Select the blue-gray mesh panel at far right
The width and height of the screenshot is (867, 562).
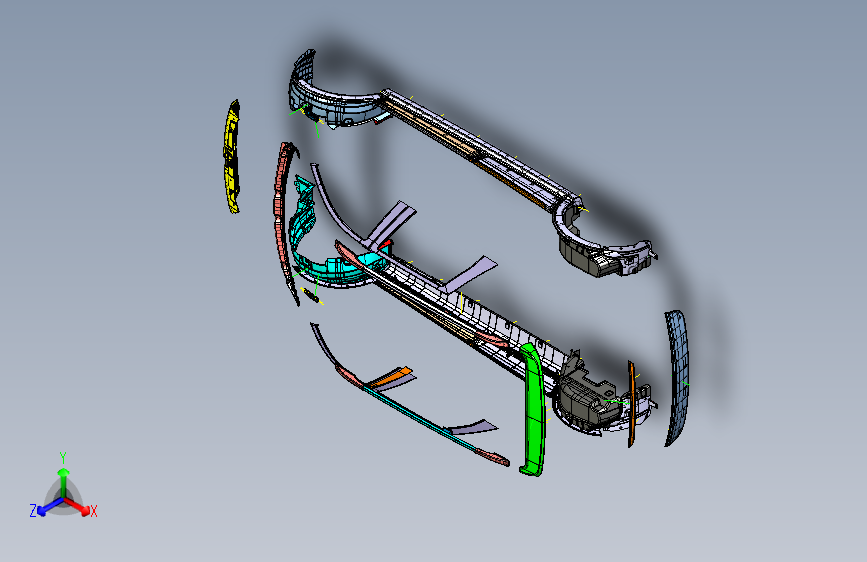[677, 378]
